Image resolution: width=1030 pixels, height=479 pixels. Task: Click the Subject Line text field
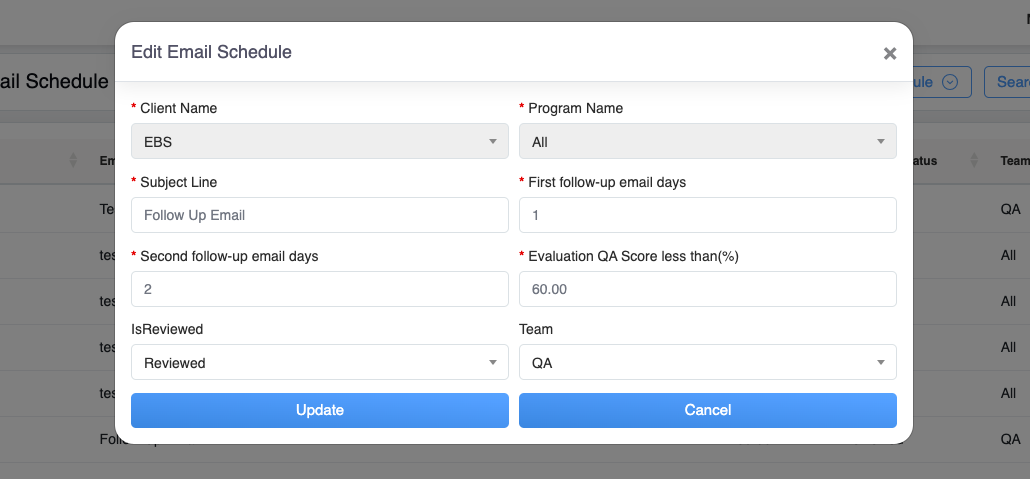(319, 215)
